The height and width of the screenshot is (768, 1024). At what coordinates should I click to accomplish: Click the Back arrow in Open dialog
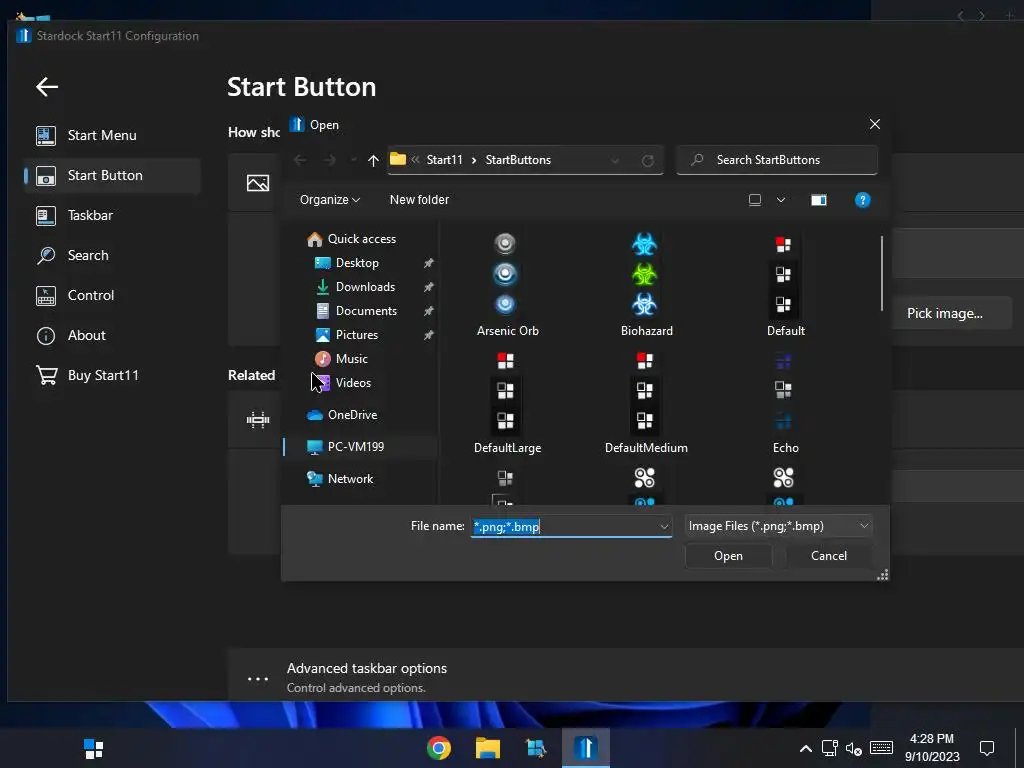coord(300,160)
